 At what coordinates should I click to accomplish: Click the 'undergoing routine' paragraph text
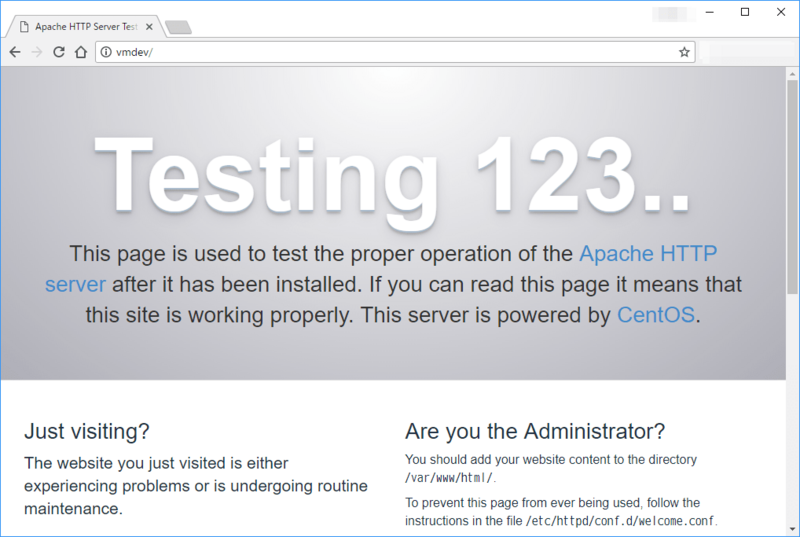click(291, 486)
